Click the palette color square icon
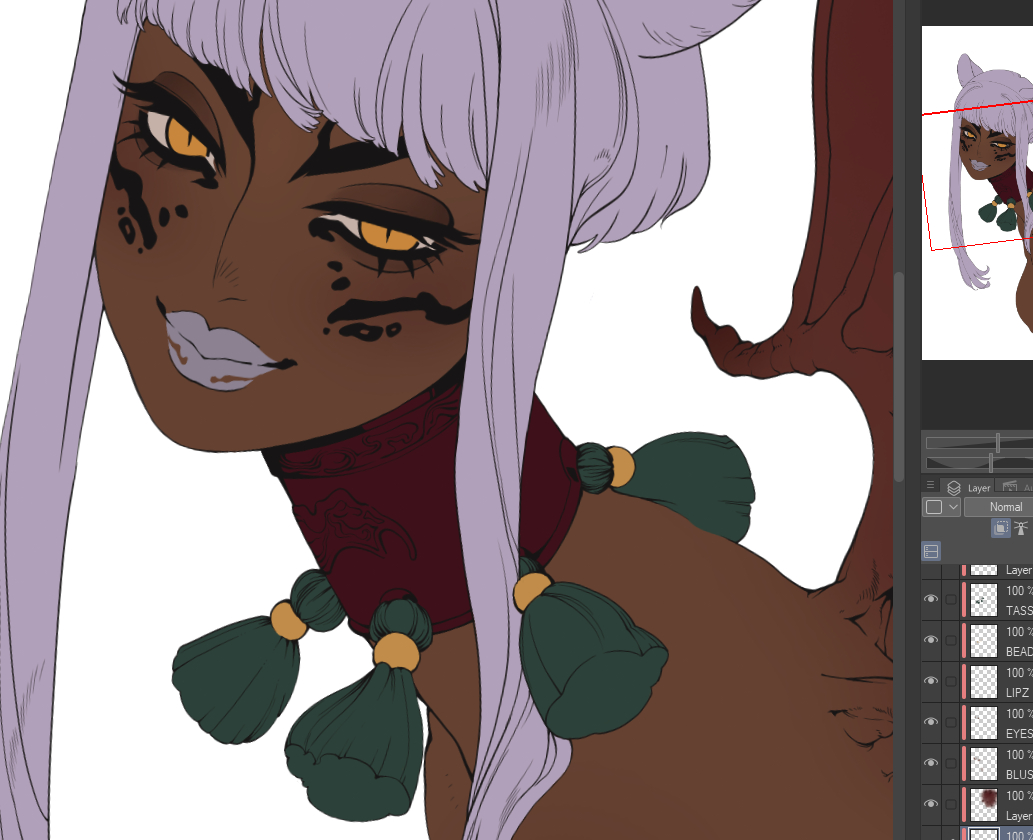The image size is (1033, 840). [x=934, y=507]
